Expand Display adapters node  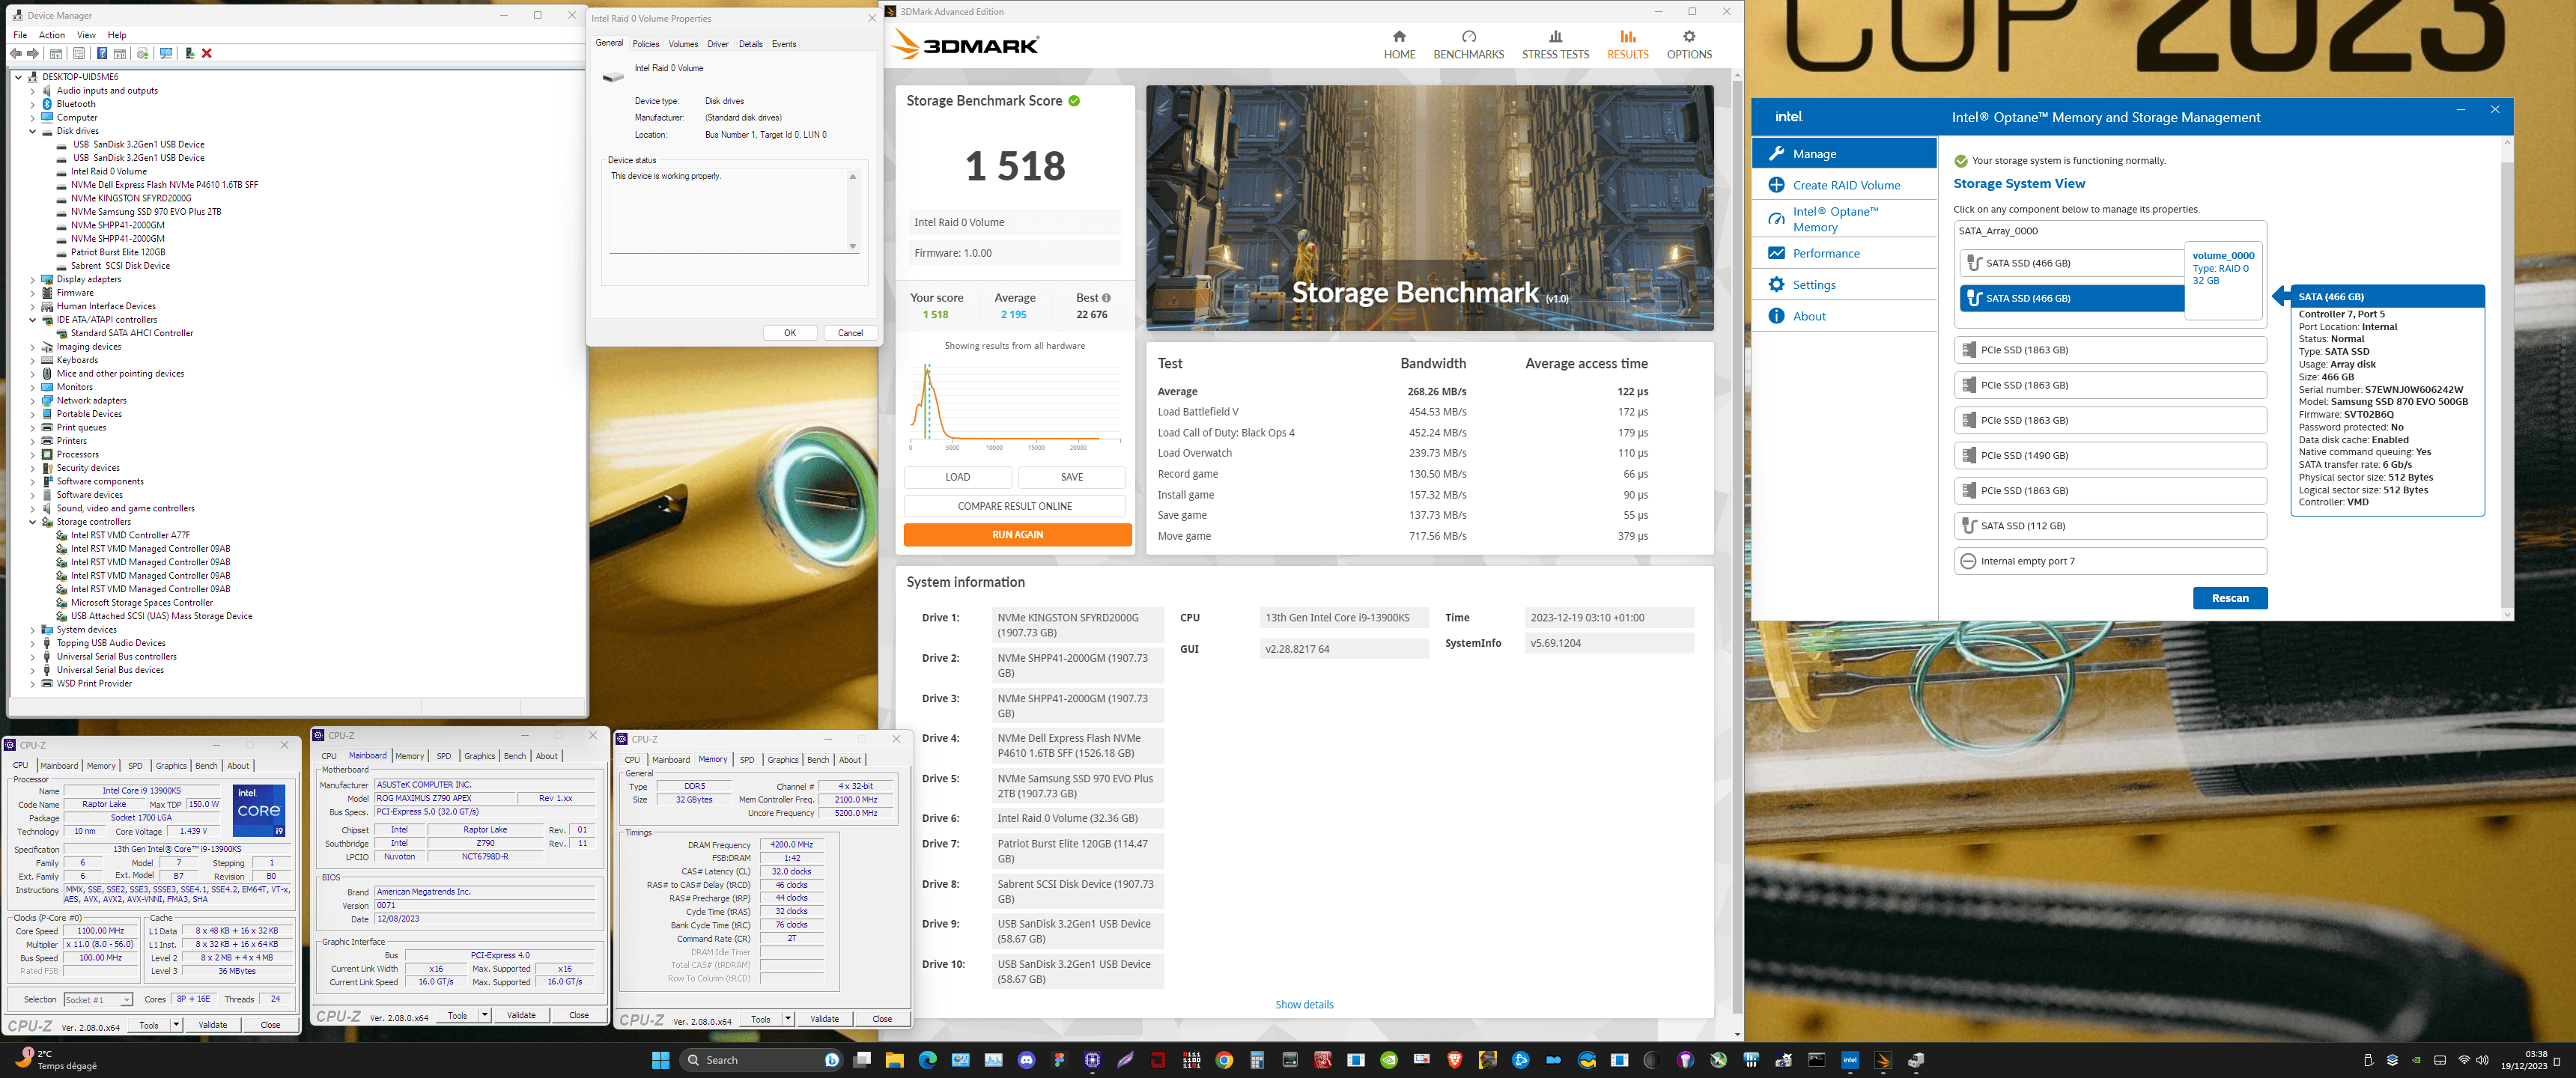32,279
